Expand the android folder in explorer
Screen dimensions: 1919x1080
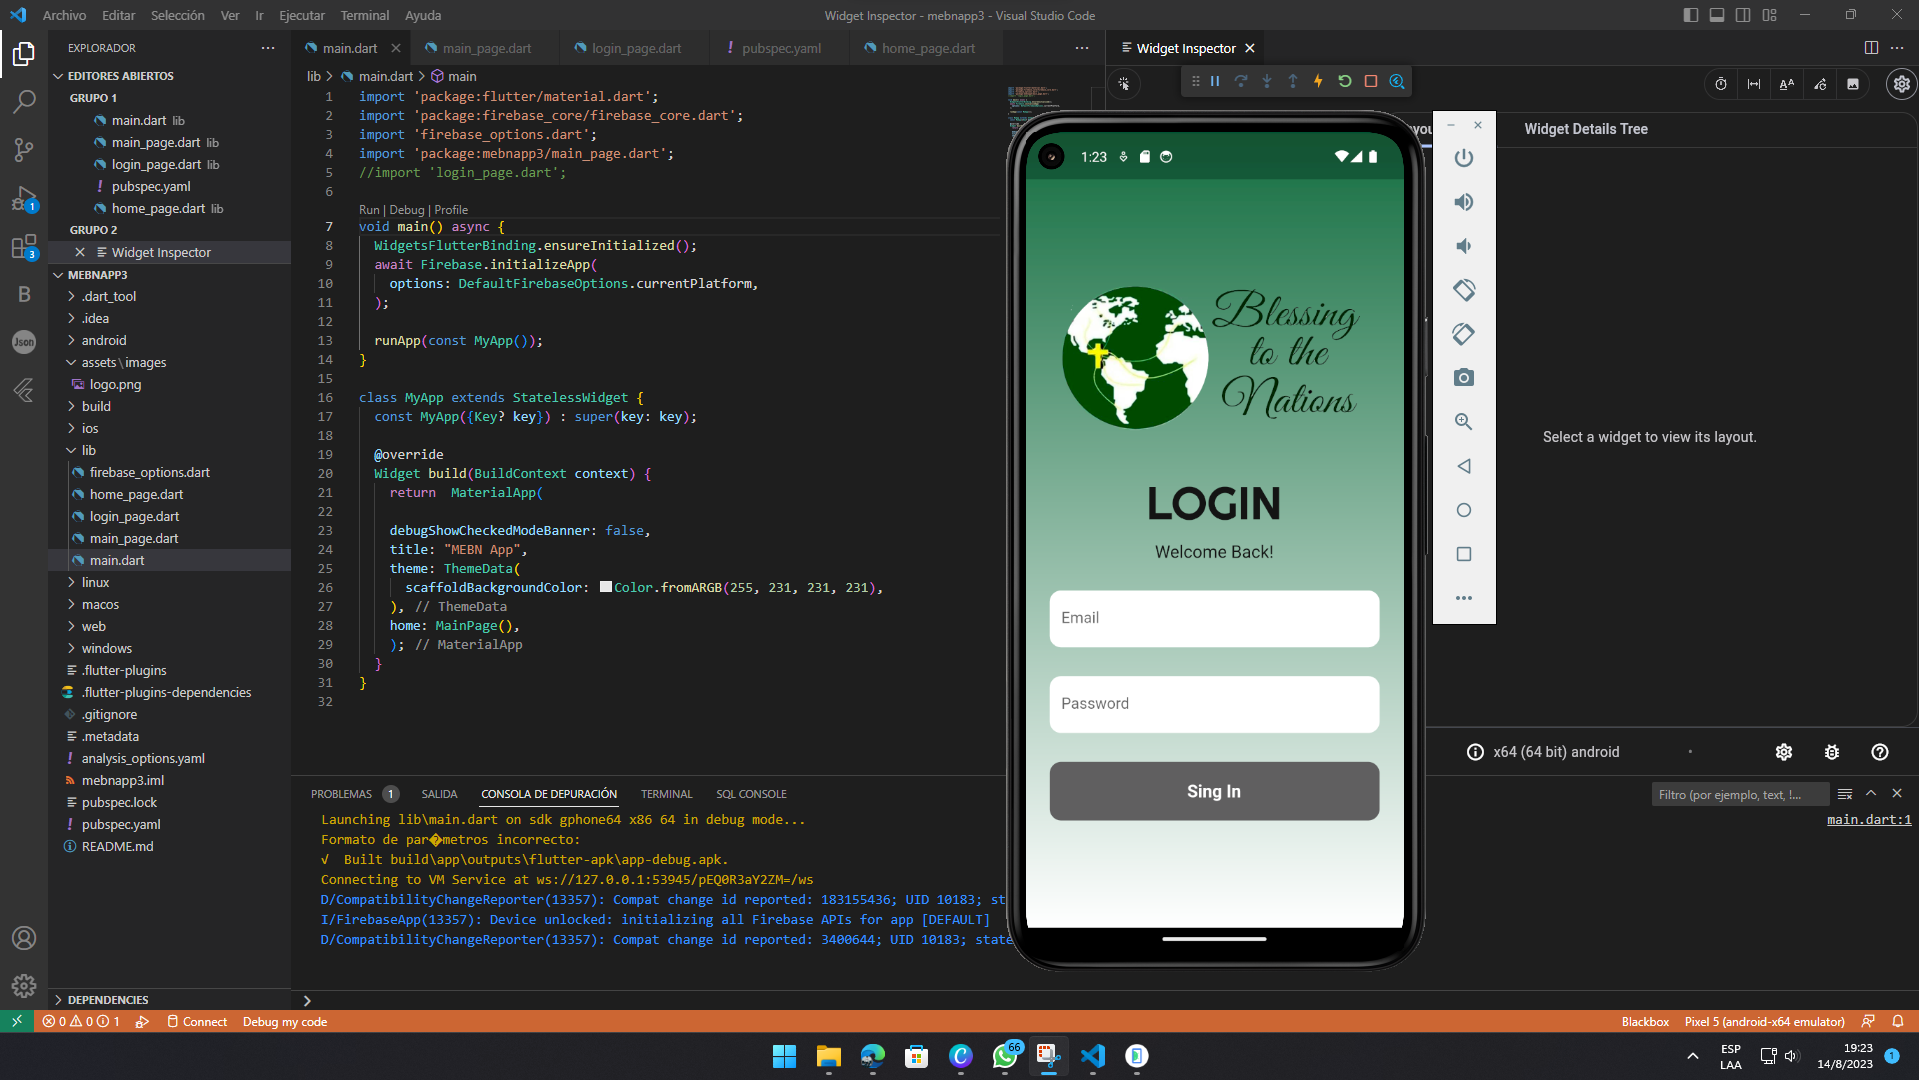[104, 340]
